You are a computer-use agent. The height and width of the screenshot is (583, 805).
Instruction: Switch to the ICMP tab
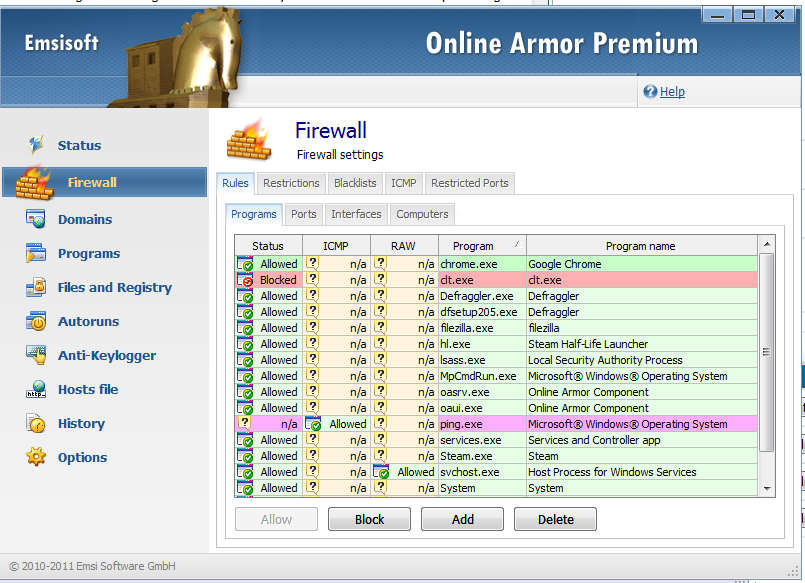point(404,183)
